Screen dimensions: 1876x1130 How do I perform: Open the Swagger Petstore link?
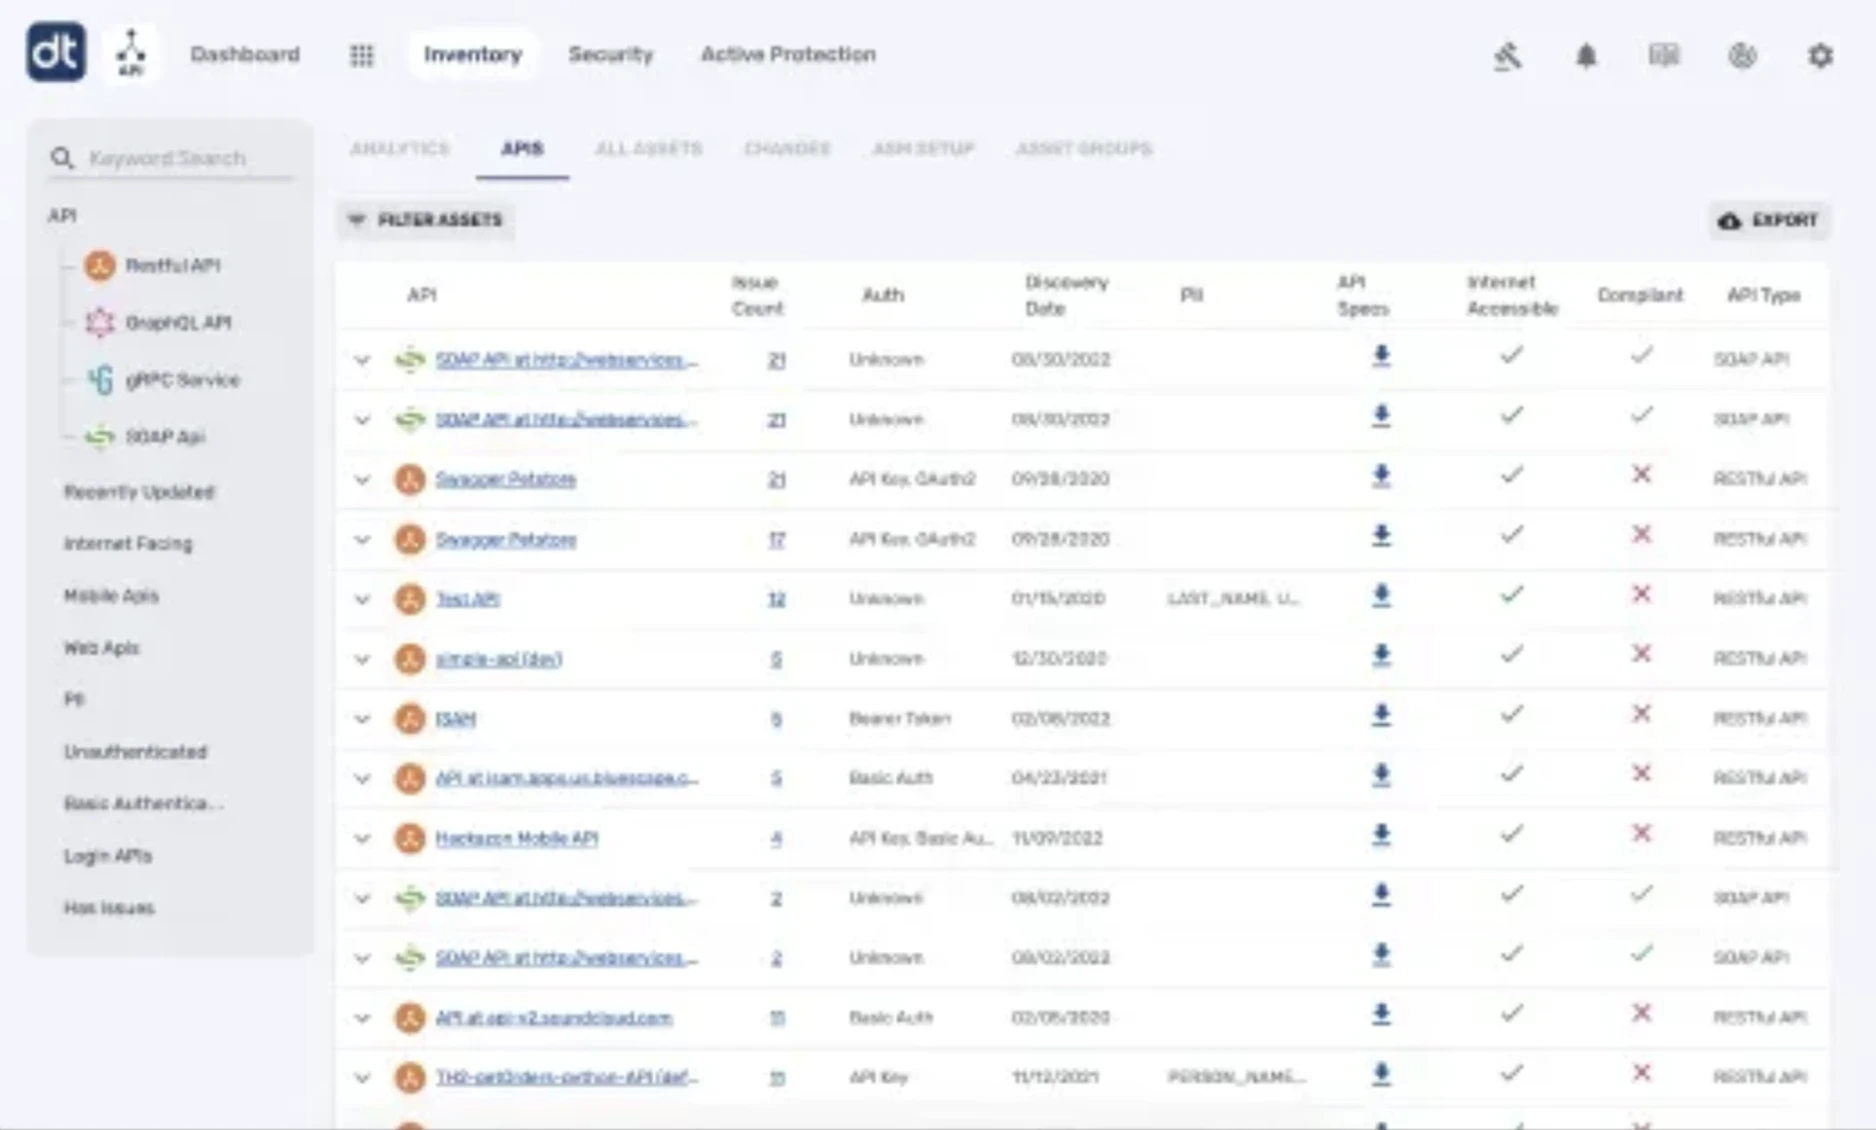505,478
